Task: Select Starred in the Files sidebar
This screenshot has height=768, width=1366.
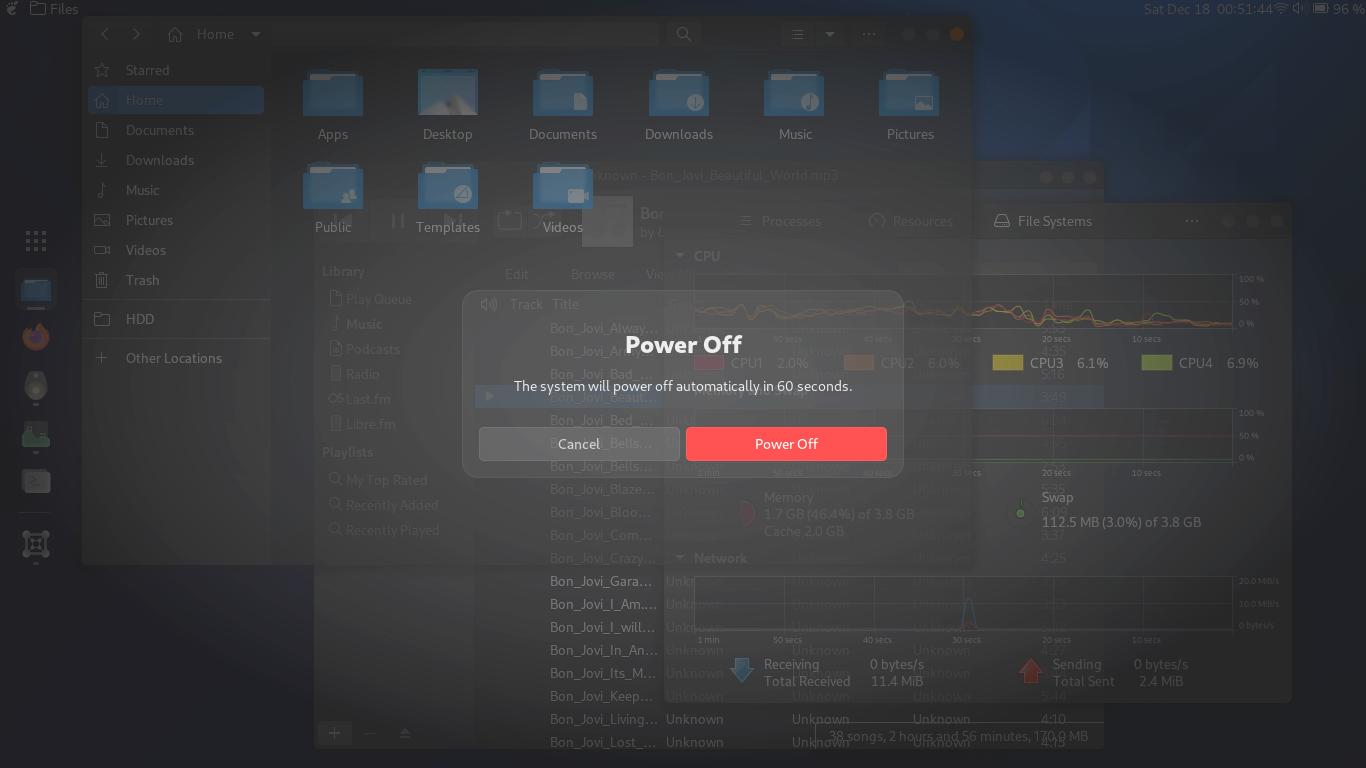Action: pos(176,70)
